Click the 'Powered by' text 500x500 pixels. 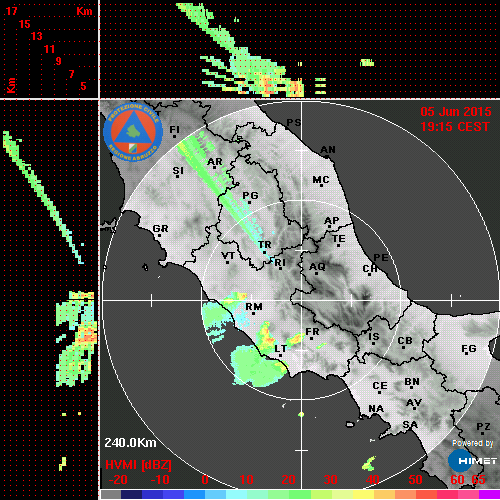[x=473, y=443]
